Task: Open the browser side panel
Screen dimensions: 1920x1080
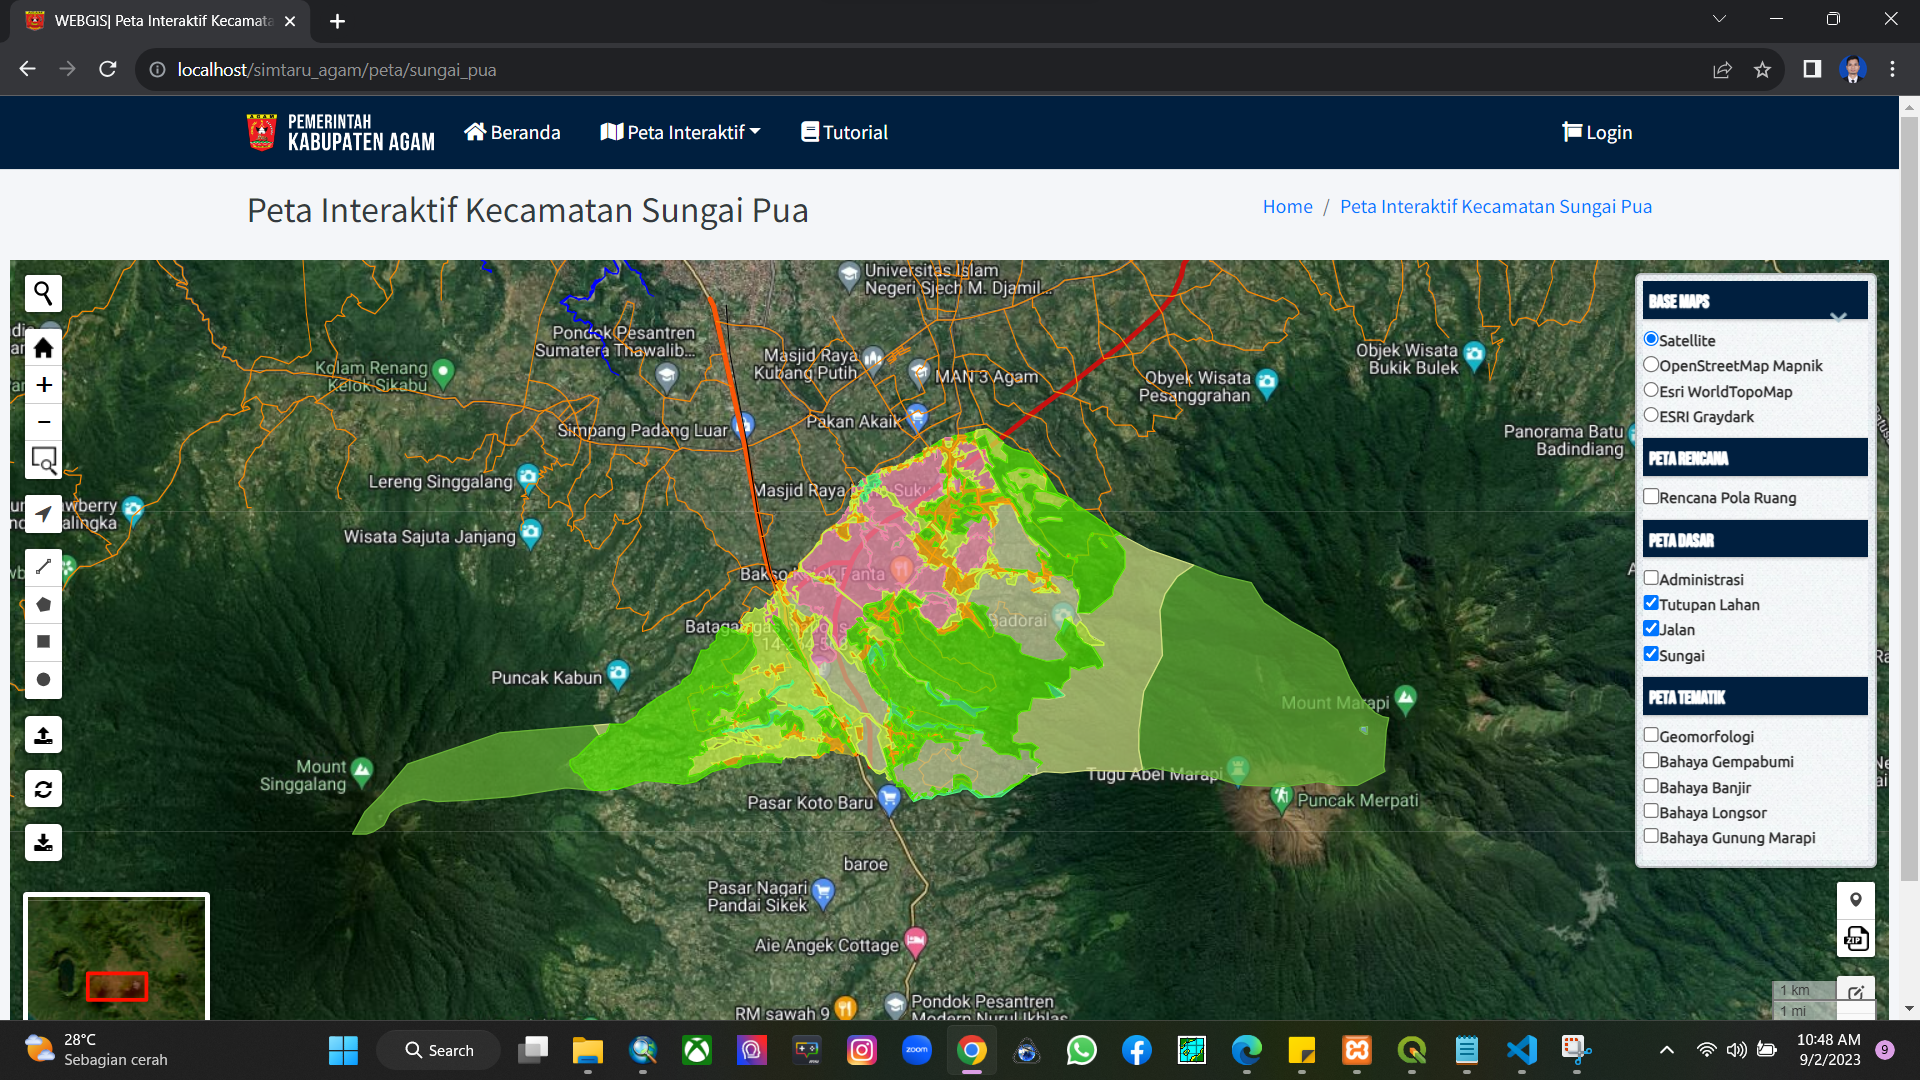Action: coord(1812,70)
